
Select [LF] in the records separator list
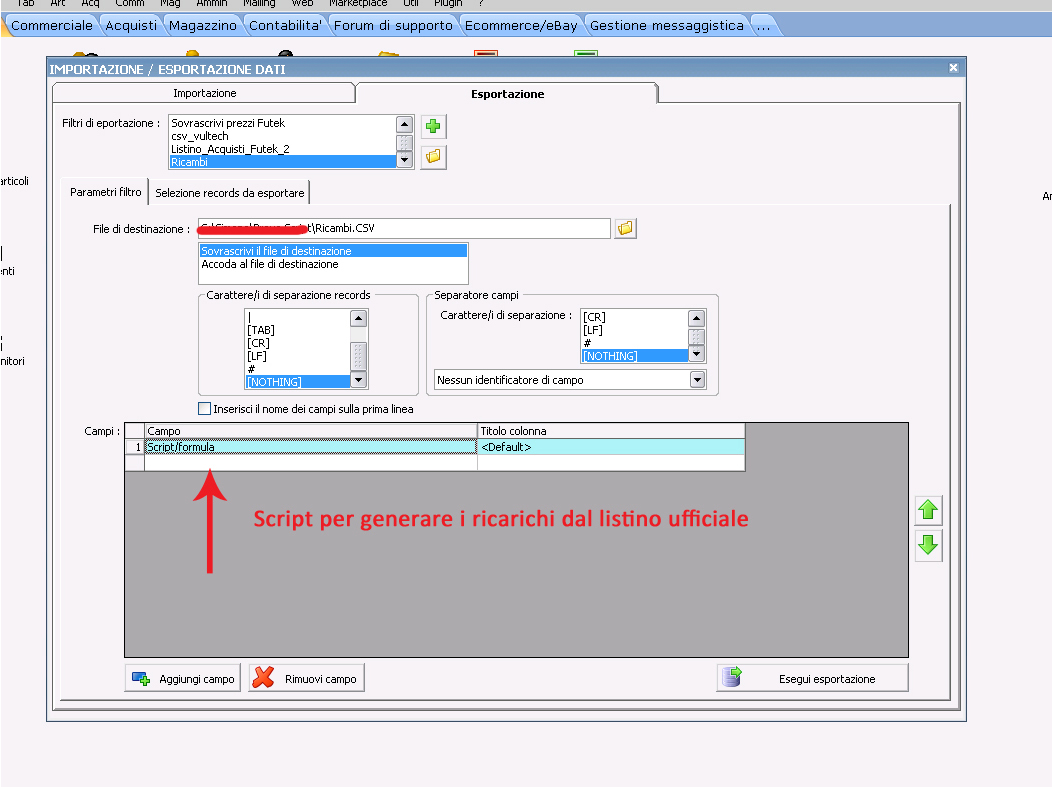point(298,356)
